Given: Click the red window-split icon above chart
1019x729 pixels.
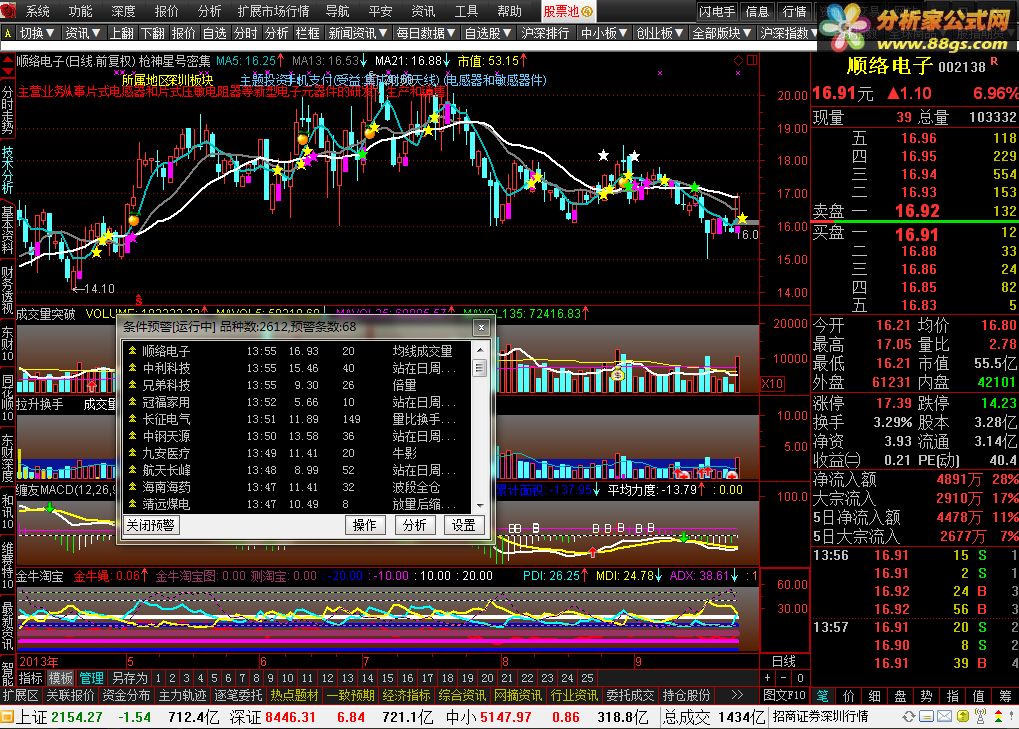Looking at the screenshot, I should pos(752,60).
